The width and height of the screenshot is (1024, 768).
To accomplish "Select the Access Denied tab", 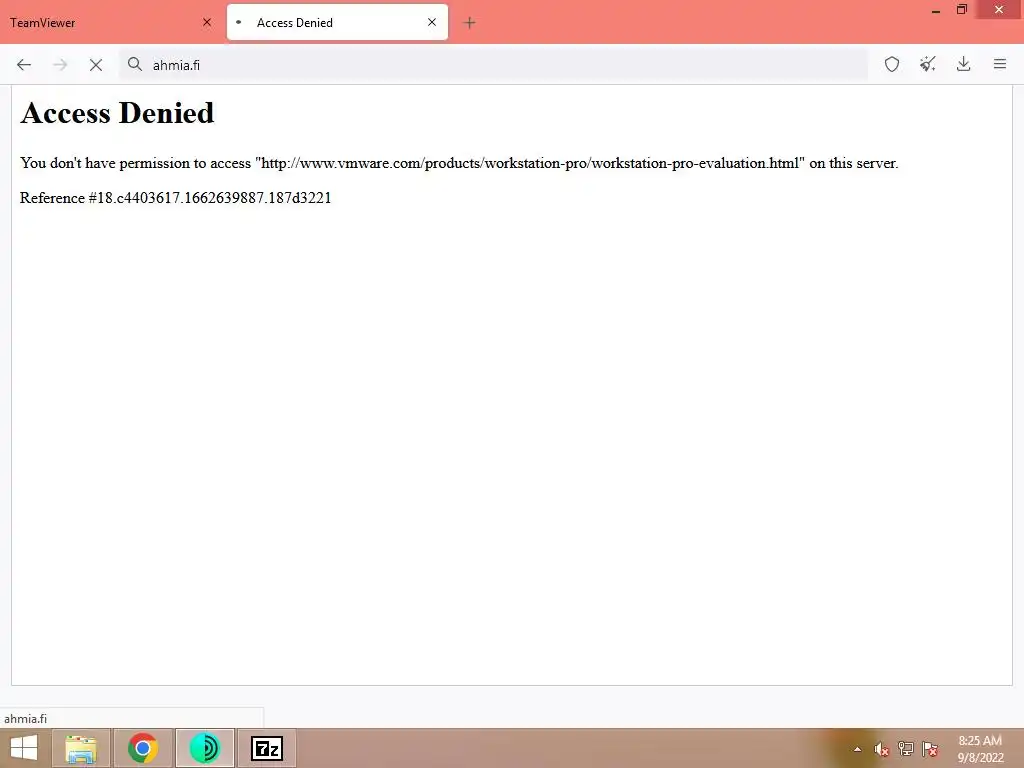I will 337,22.
